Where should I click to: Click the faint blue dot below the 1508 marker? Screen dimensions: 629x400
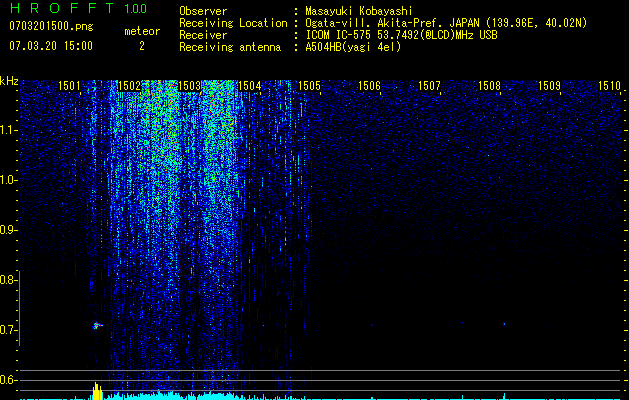pyautogui.click(x=504, y=324)
